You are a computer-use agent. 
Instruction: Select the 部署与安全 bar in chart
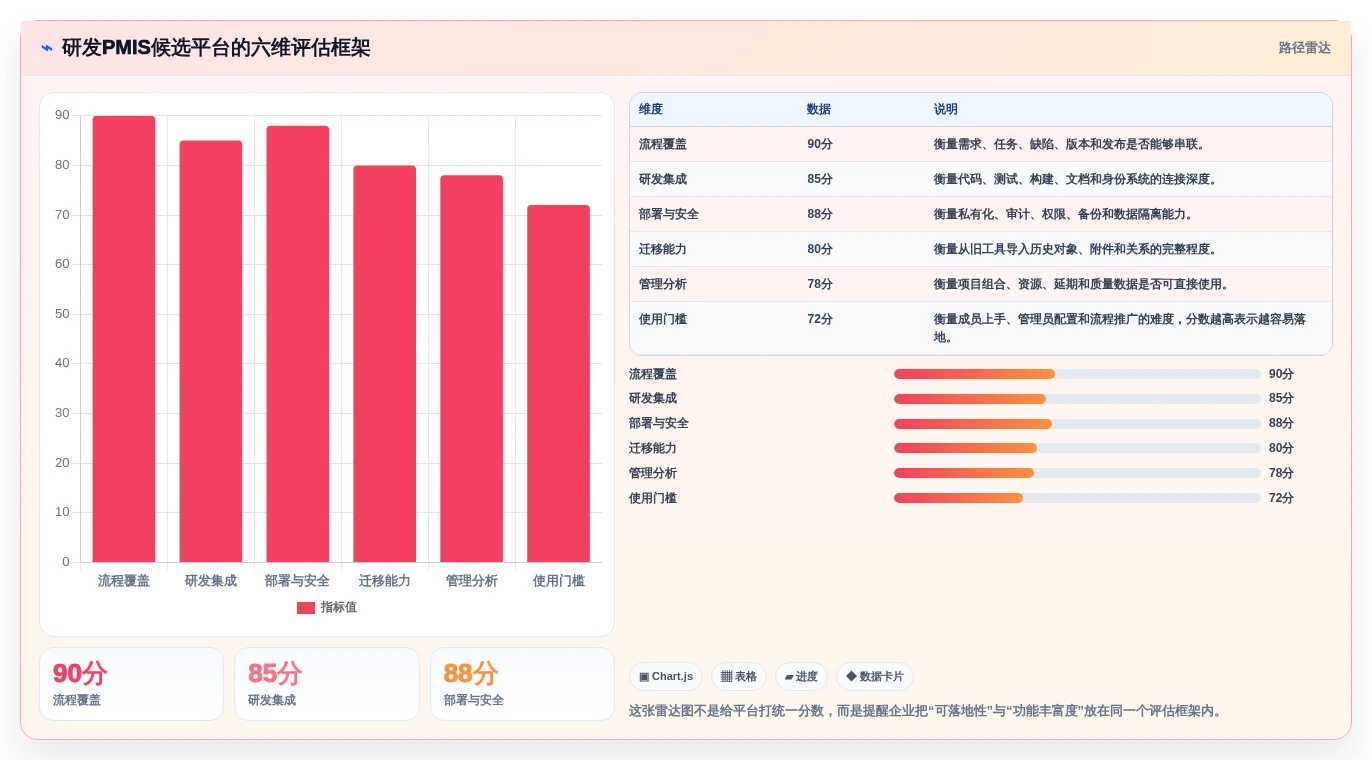coord(298,344)
